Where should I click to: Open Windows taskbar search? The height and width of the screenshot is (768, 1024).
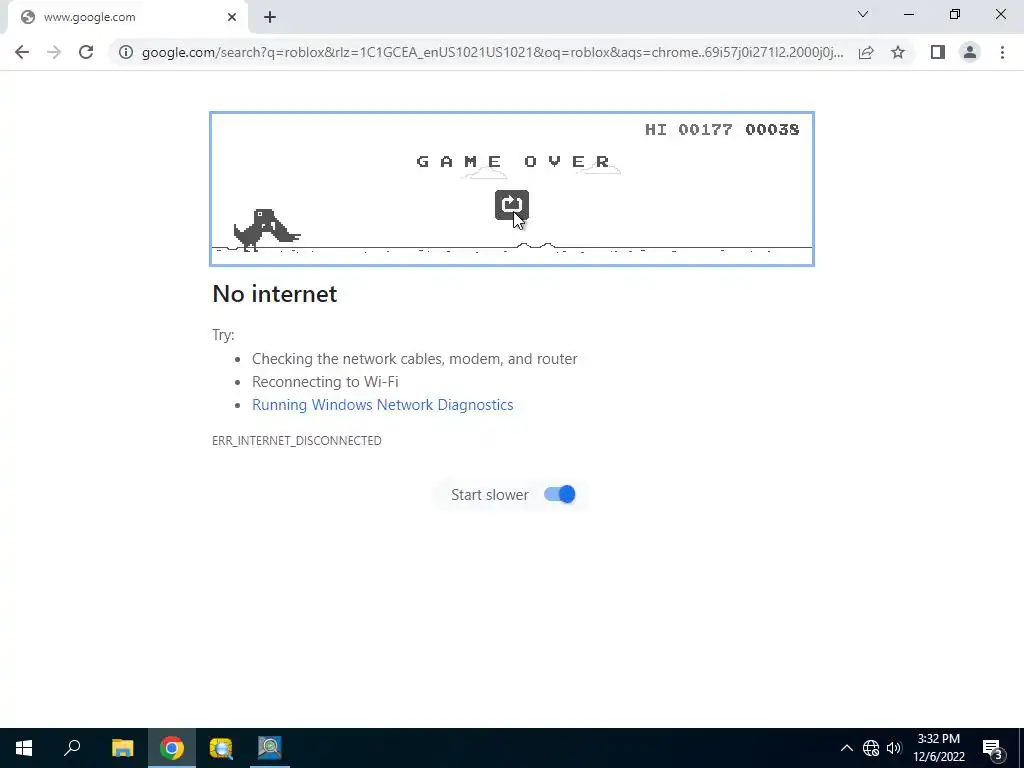click(72, 748)
